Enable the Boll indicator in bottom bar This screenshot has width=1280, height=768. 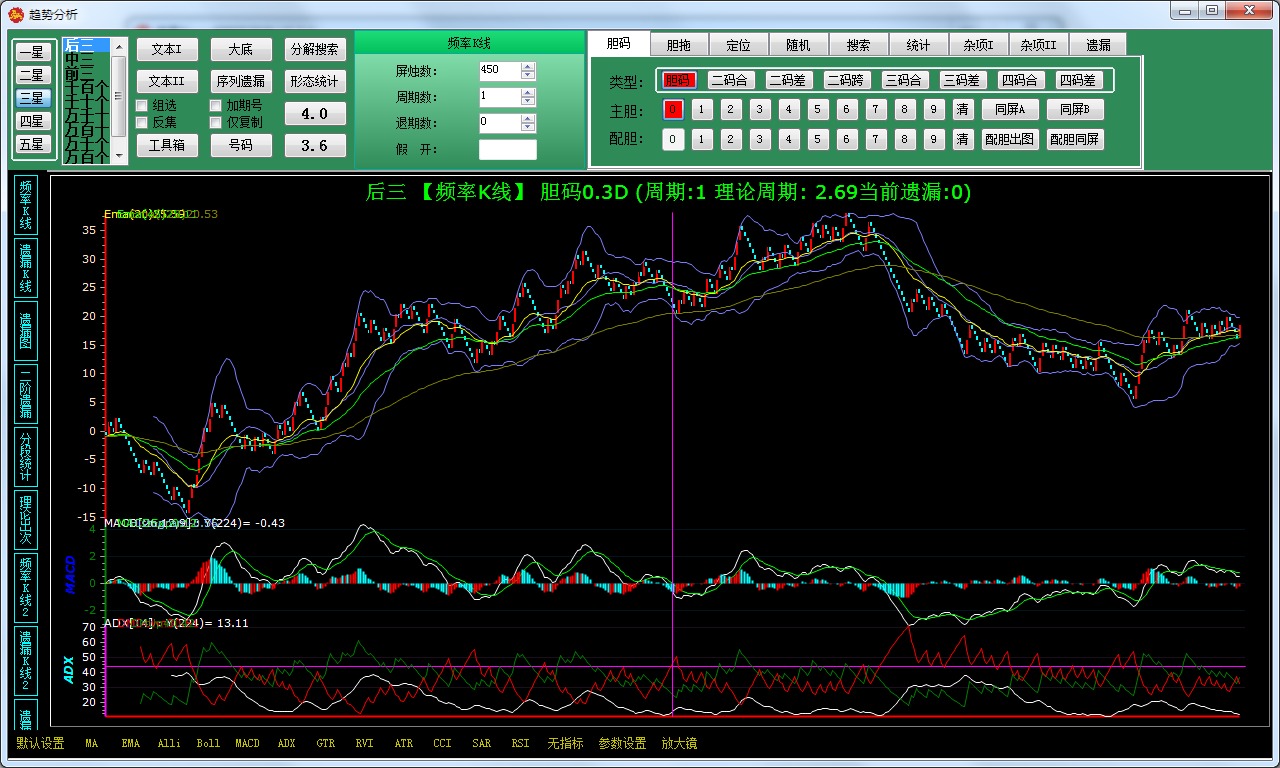208,744
